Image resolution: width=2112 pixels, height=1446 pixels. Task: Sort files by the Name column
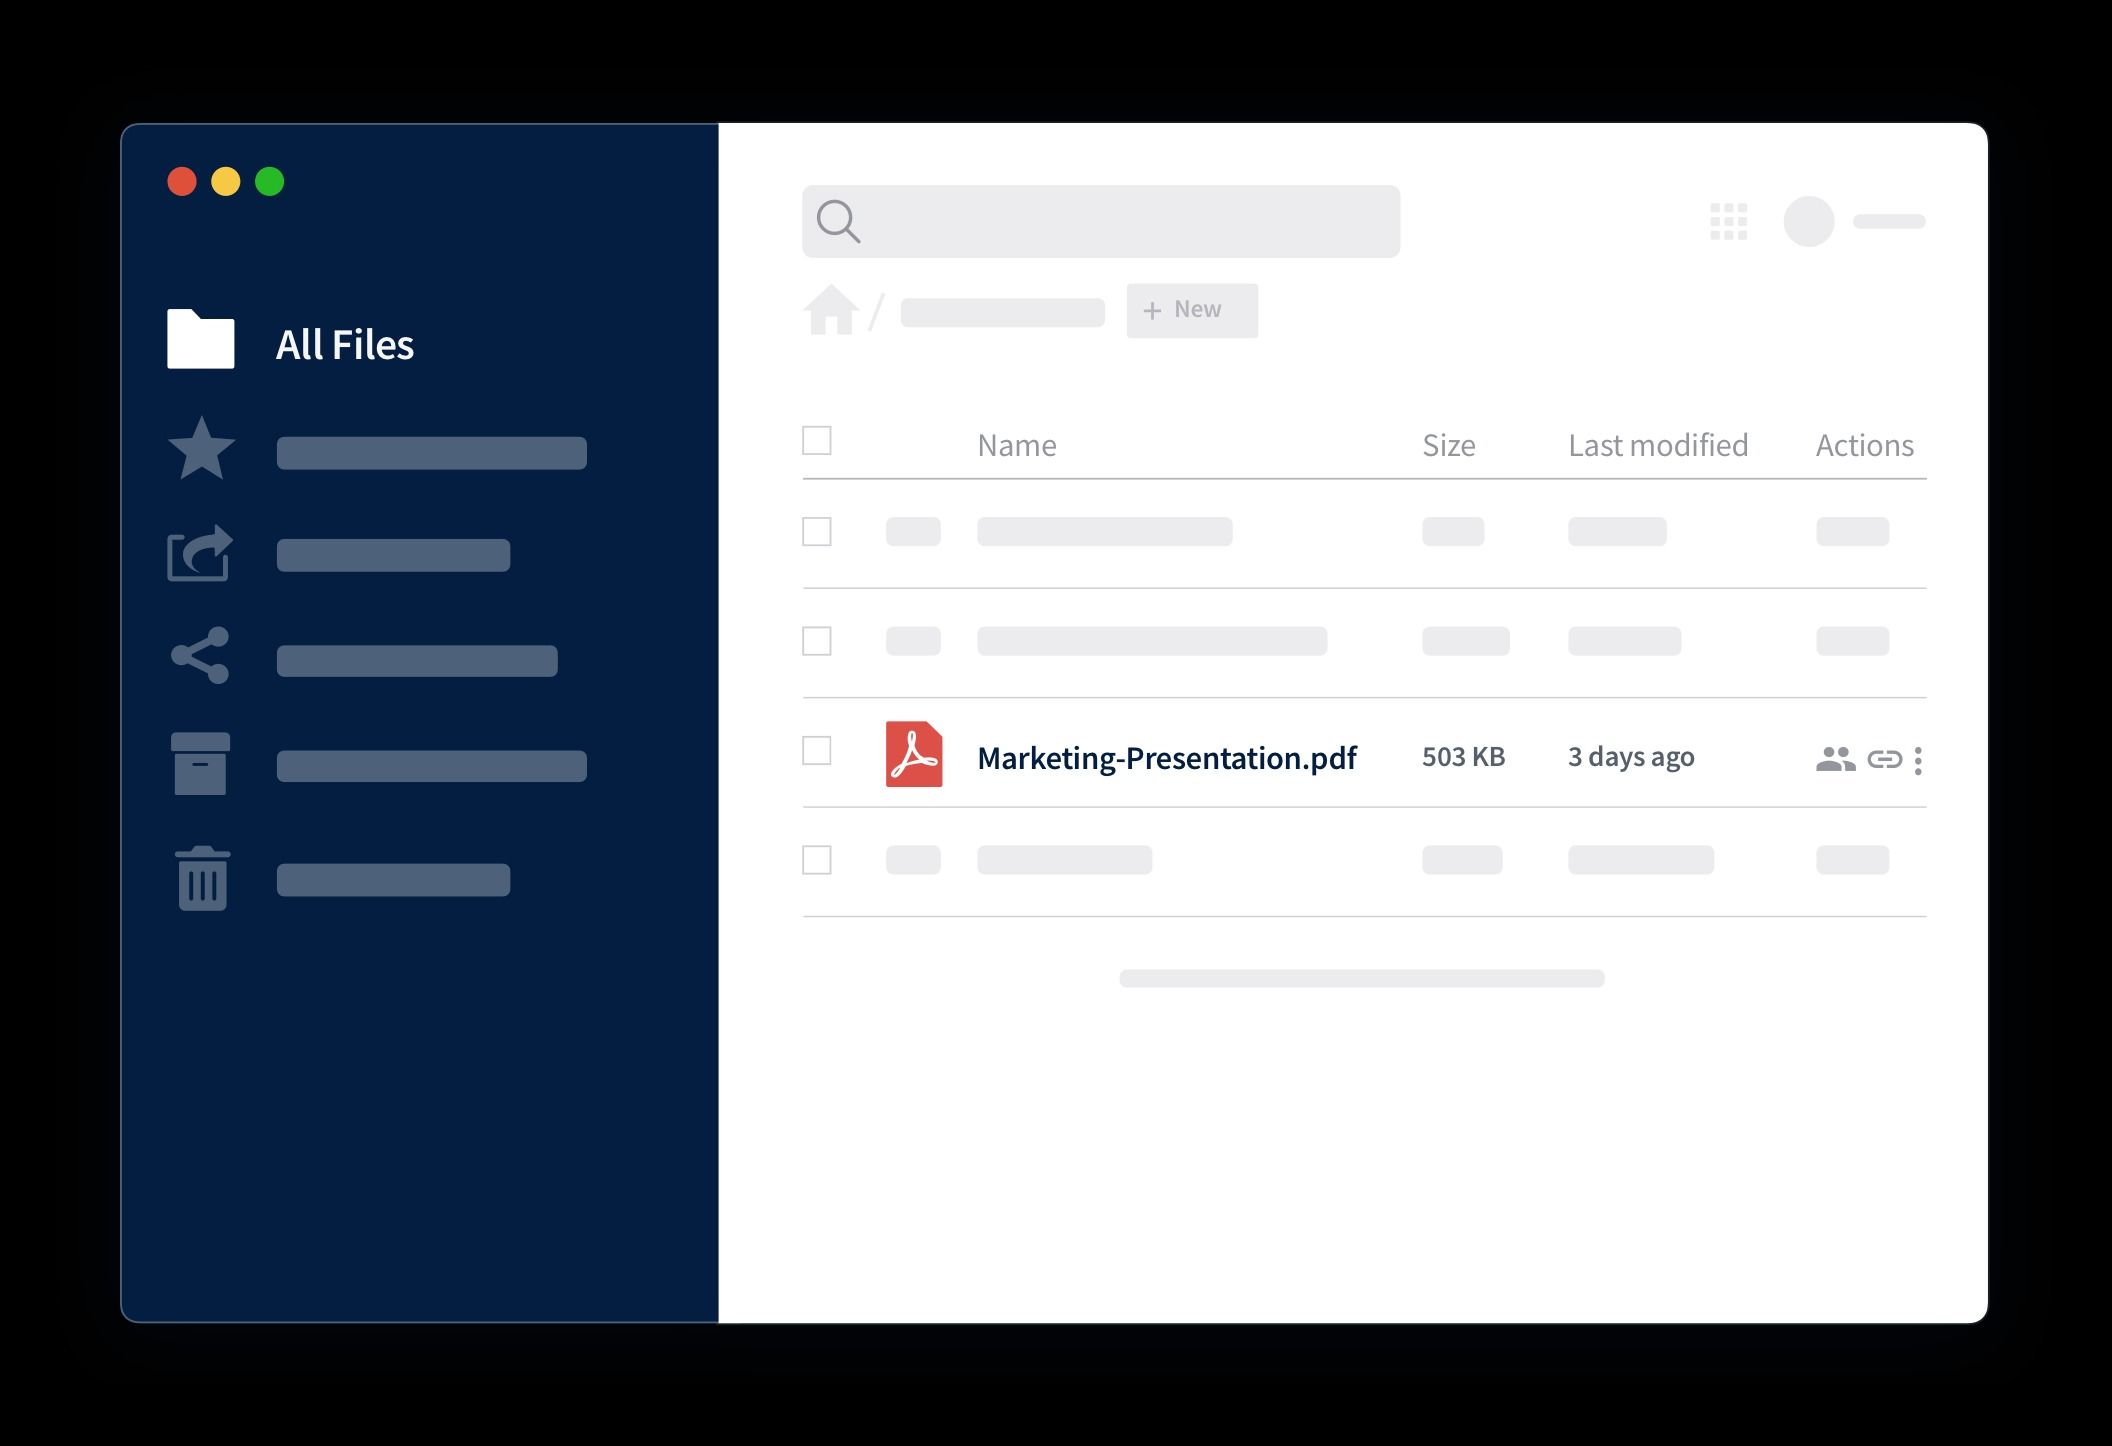coord(1016,445)
